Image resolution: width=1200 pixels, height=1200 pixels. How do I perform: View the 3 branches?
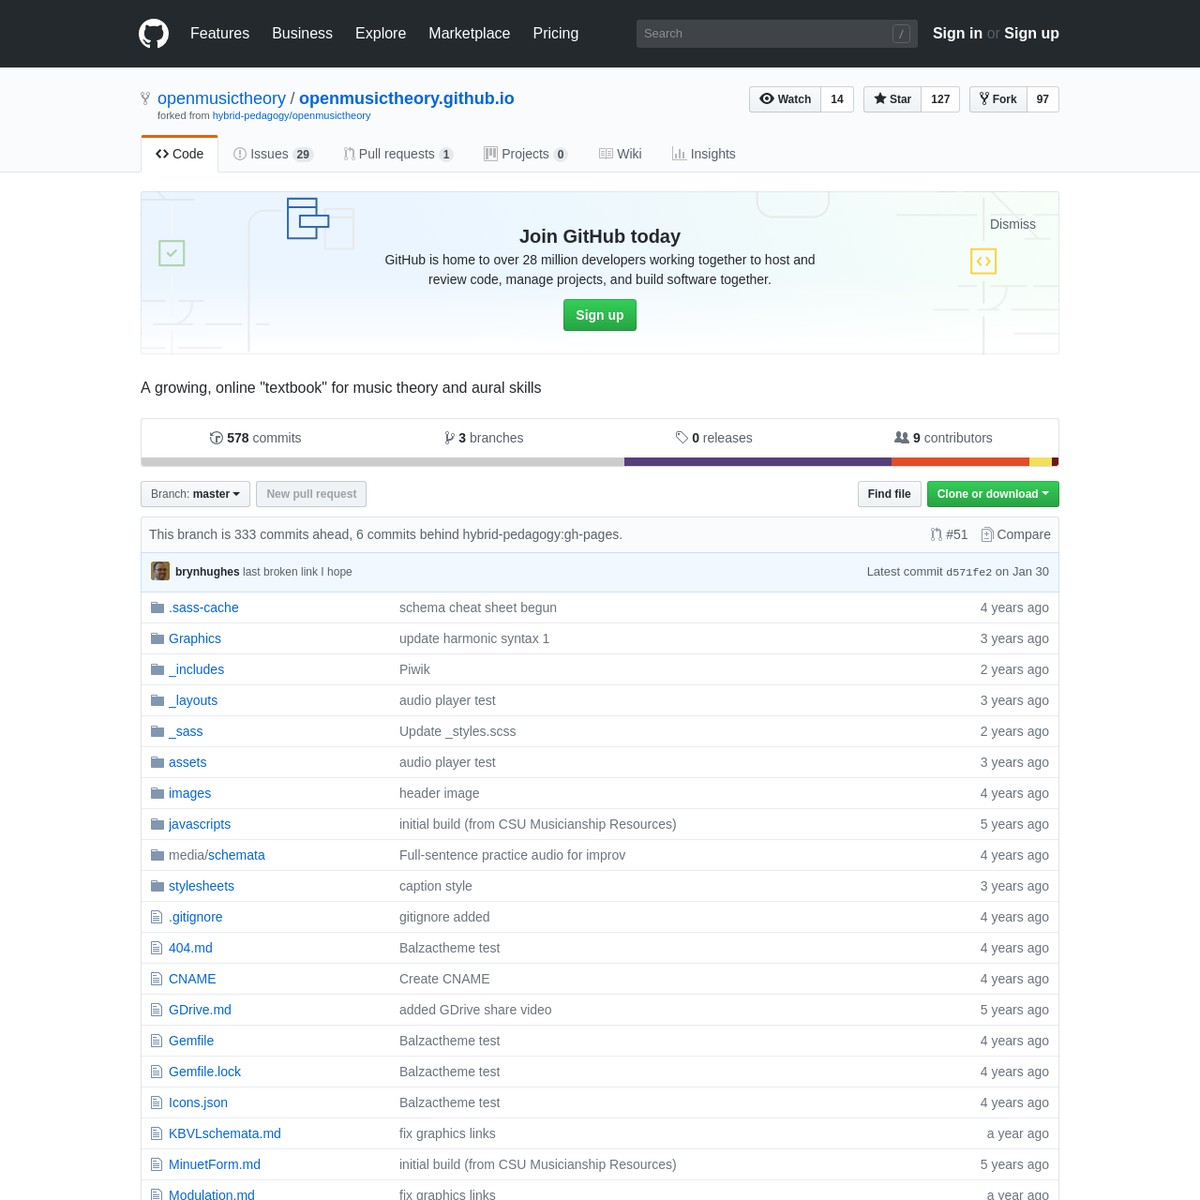click(484, 438)
